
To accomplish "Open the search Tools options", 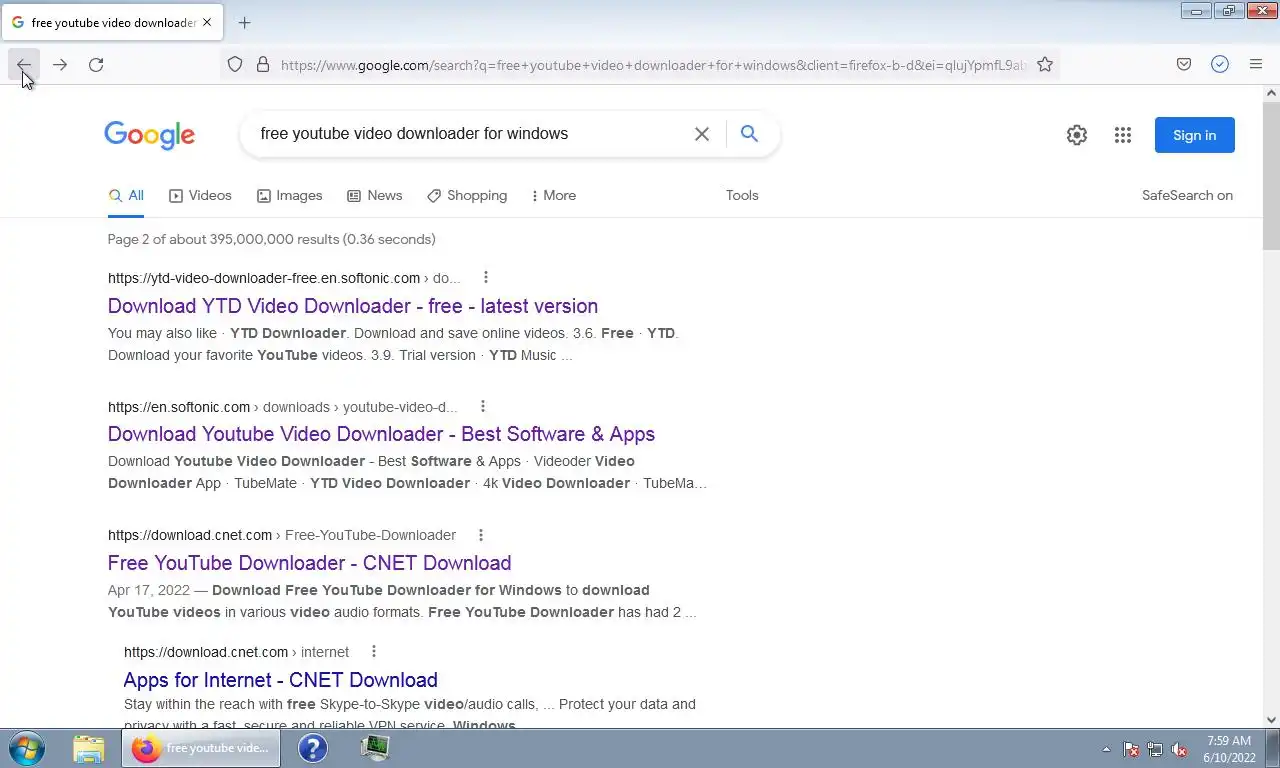I will point(742,196).
